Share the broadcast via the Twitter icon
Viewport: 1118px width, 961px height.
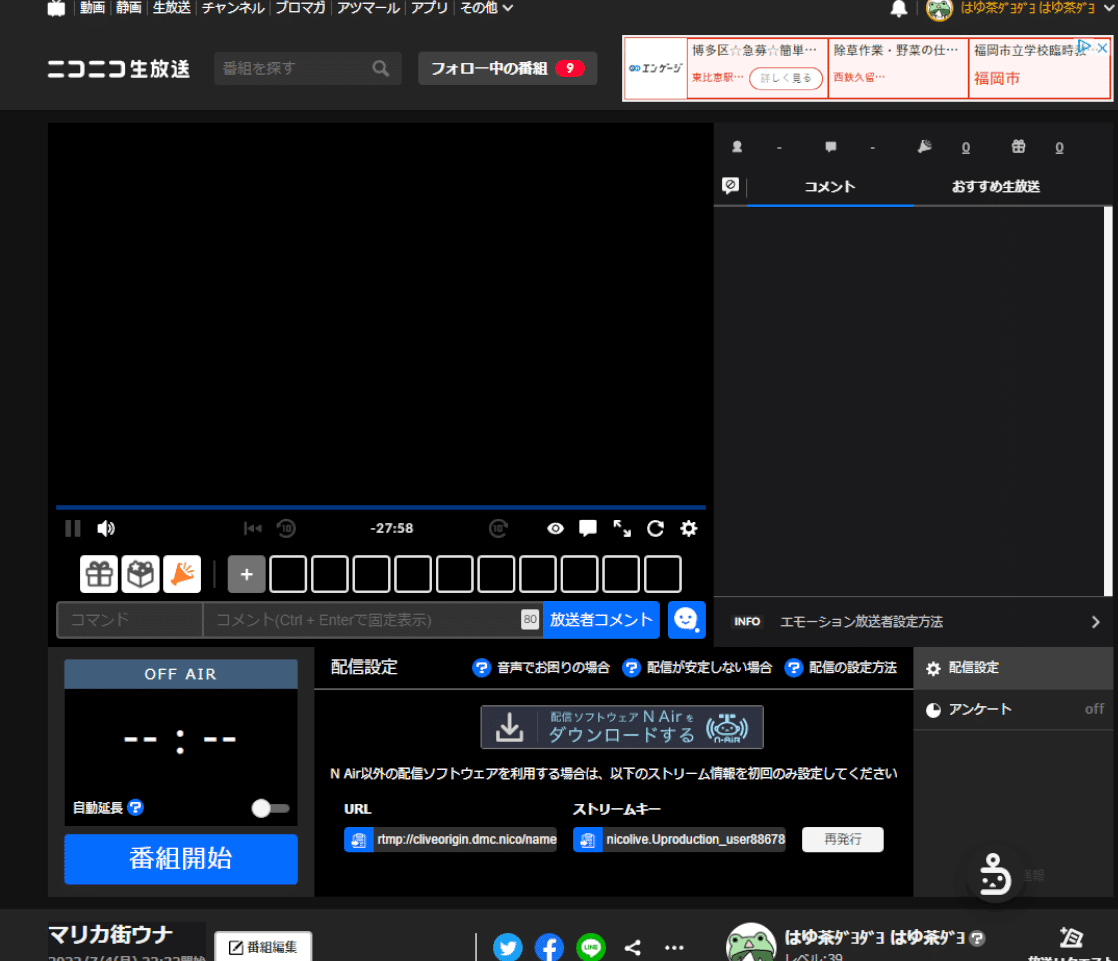[x=507, y=947]
